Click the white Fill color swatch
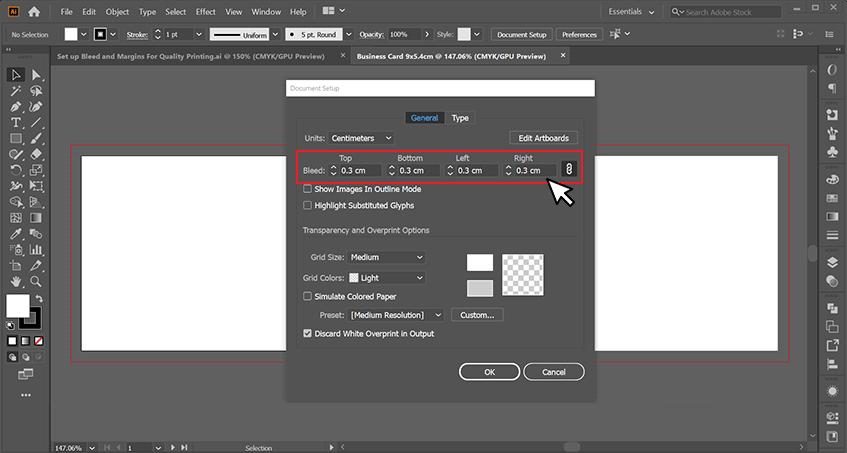 coord(17,306)
